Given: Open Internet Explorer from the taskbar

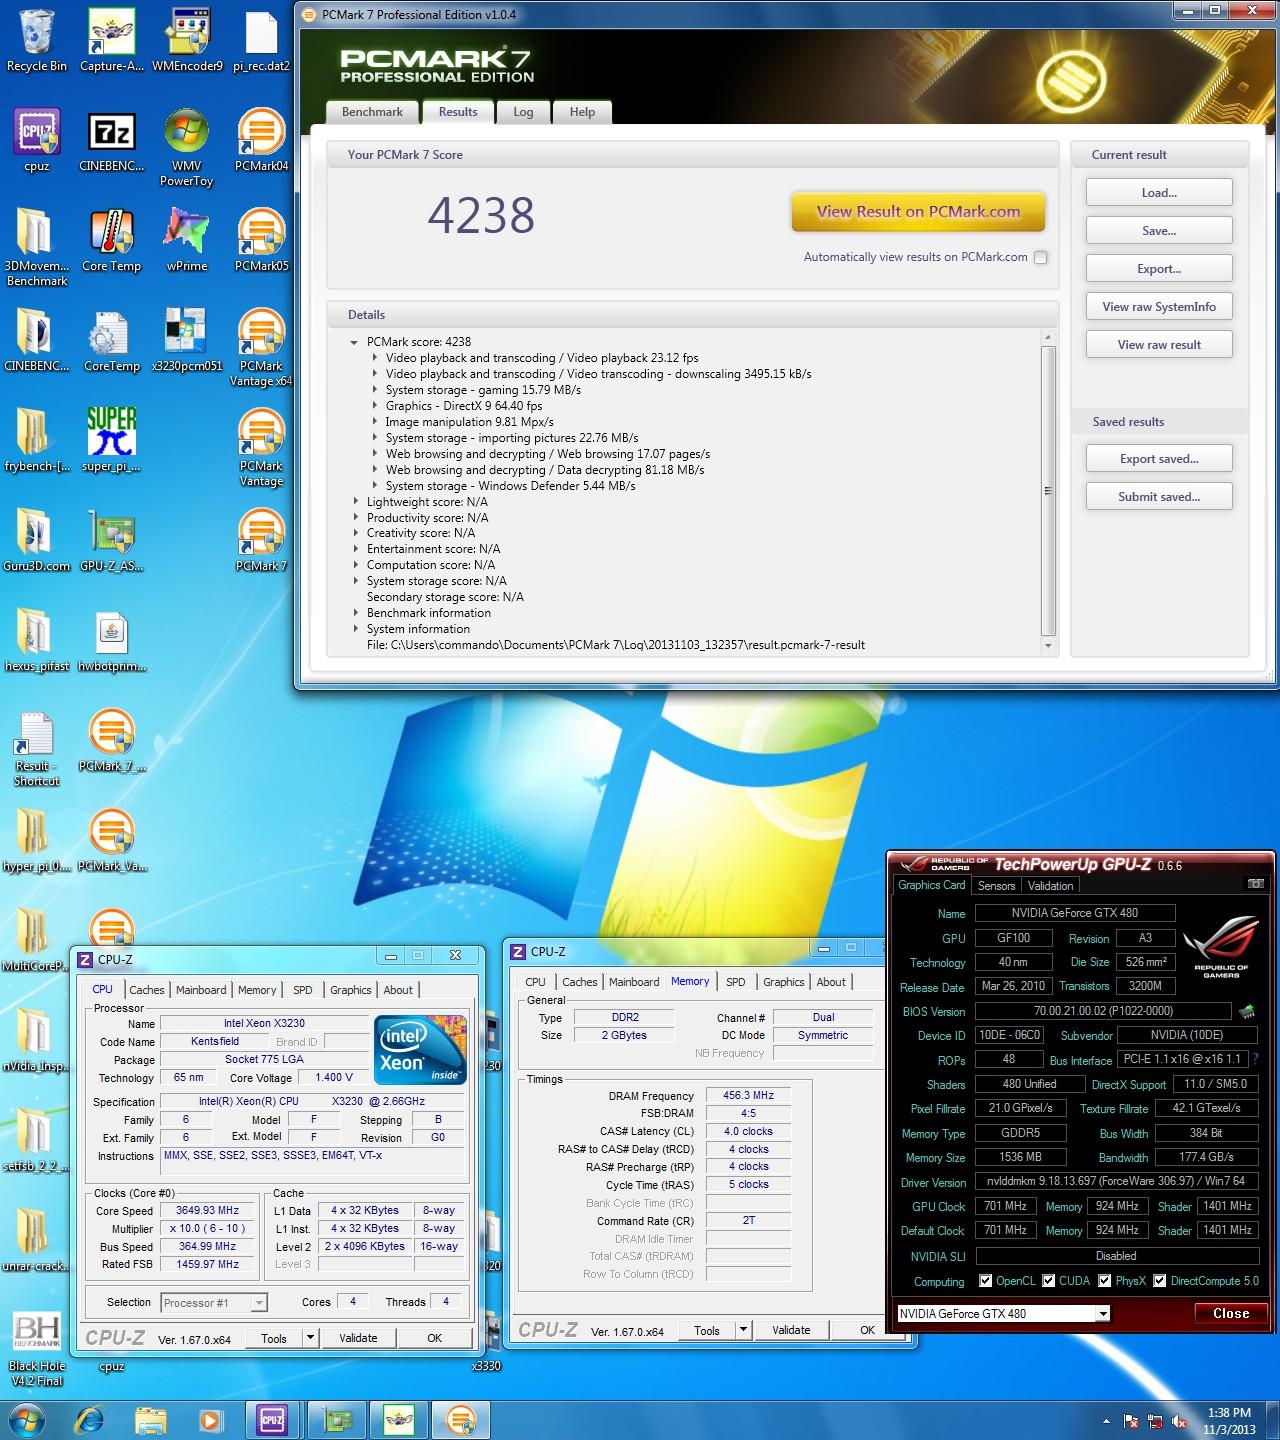Looking at the screenshot, I should pyautogui.click(x=91, y=1420).
